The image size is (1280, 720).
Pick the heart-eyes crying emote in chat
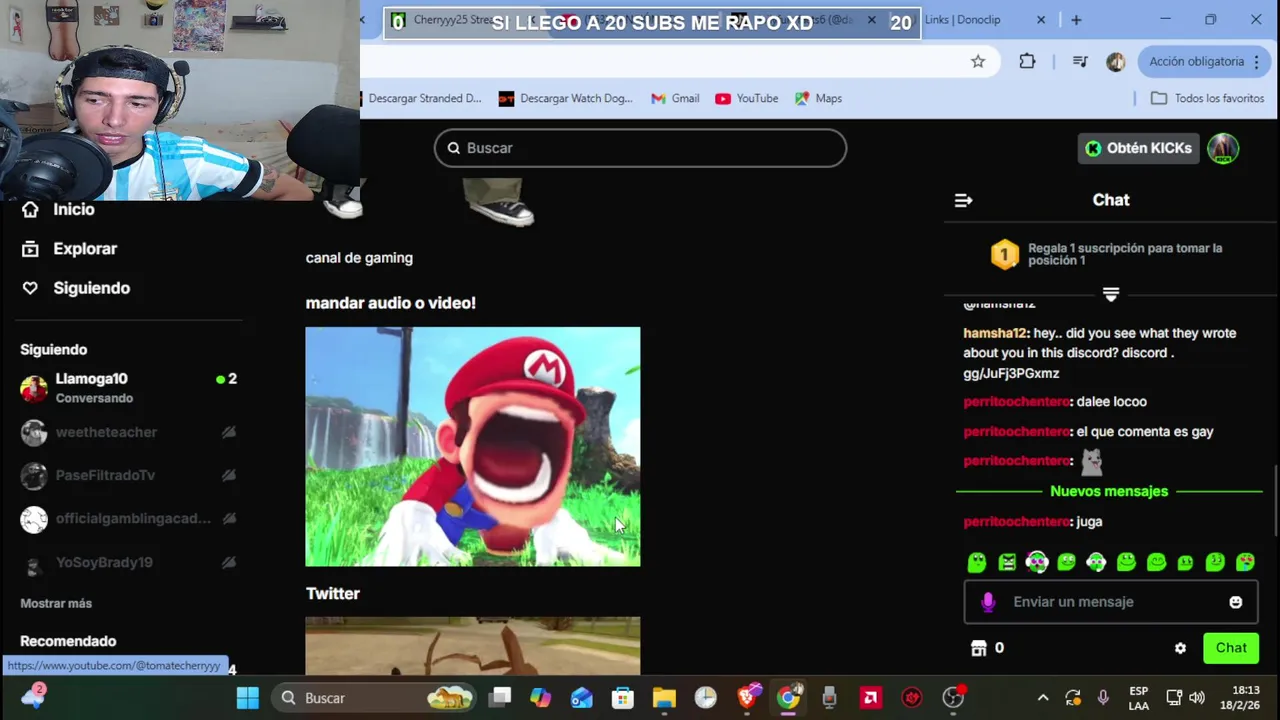(1245, 563)
